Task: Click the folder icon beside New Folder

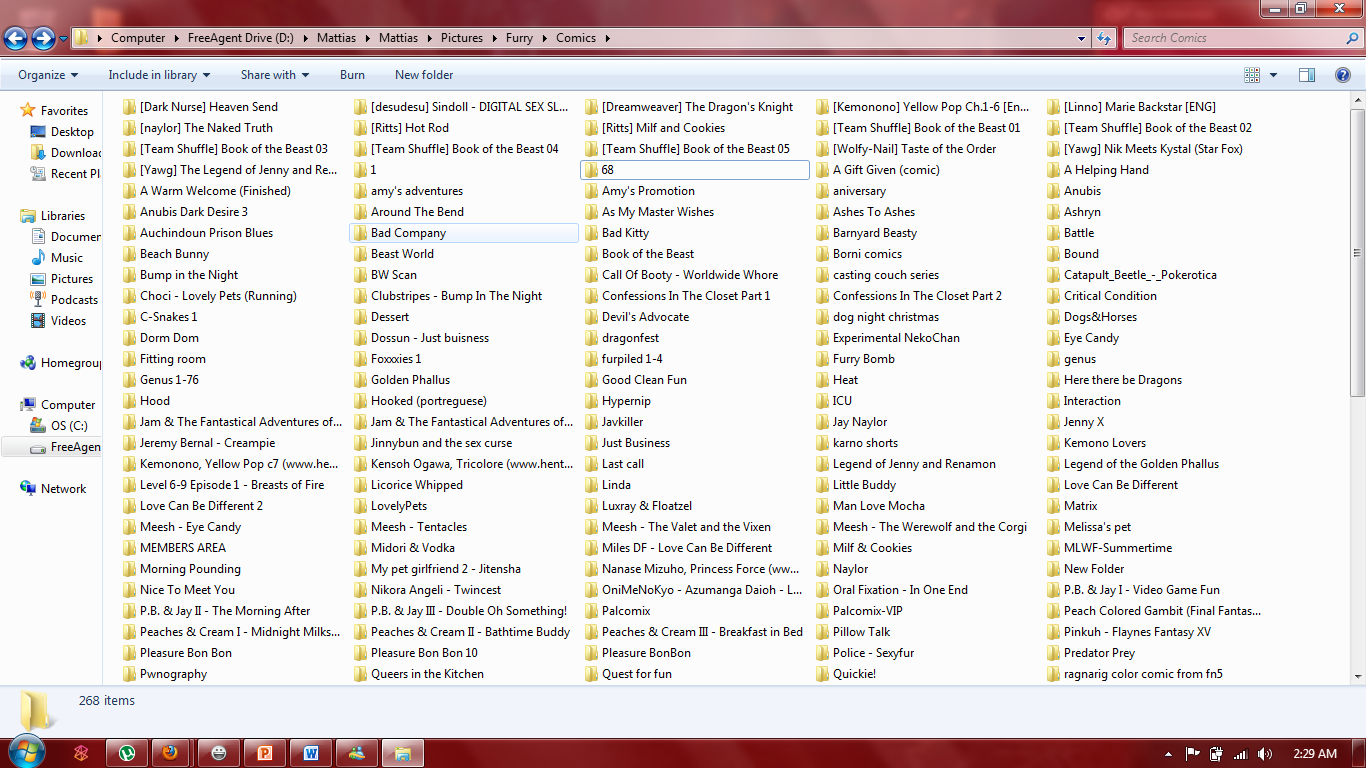Action: click(1053, 569)
